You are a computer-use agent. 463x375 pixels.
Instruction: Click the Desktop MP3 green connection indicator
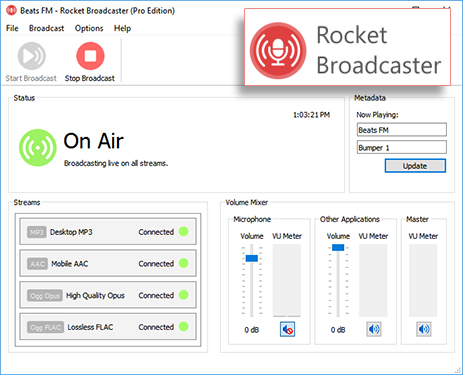coord(184,231)
